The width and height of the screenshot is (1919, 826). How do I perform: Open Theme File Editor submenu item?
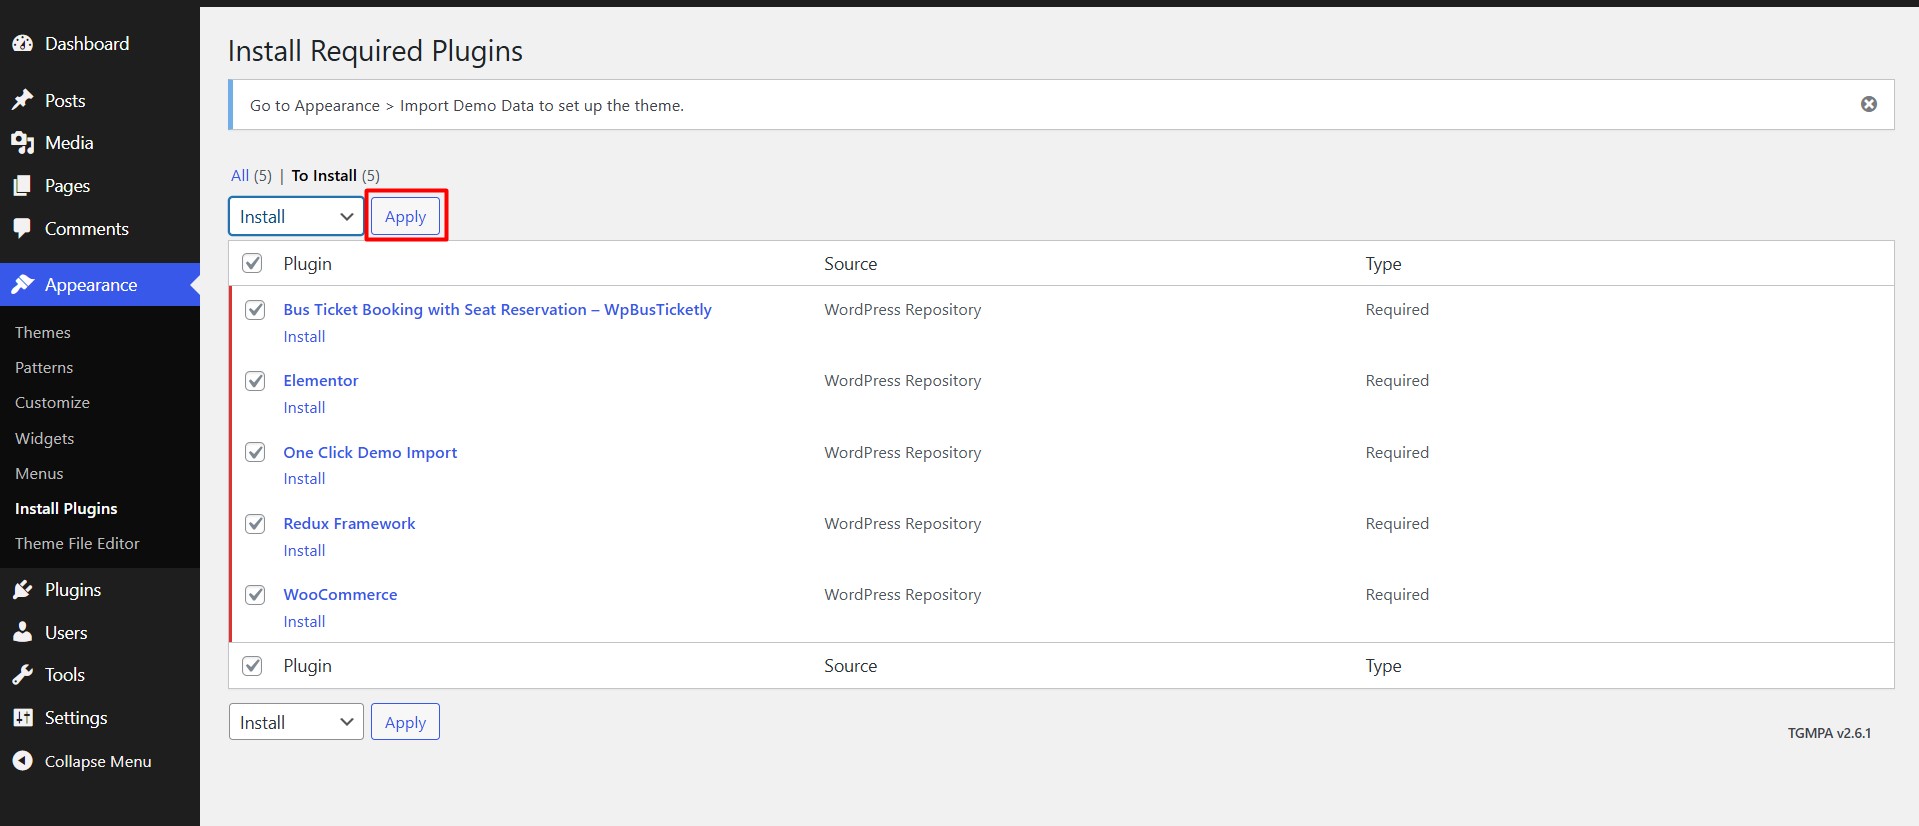[x=77, y=543]
